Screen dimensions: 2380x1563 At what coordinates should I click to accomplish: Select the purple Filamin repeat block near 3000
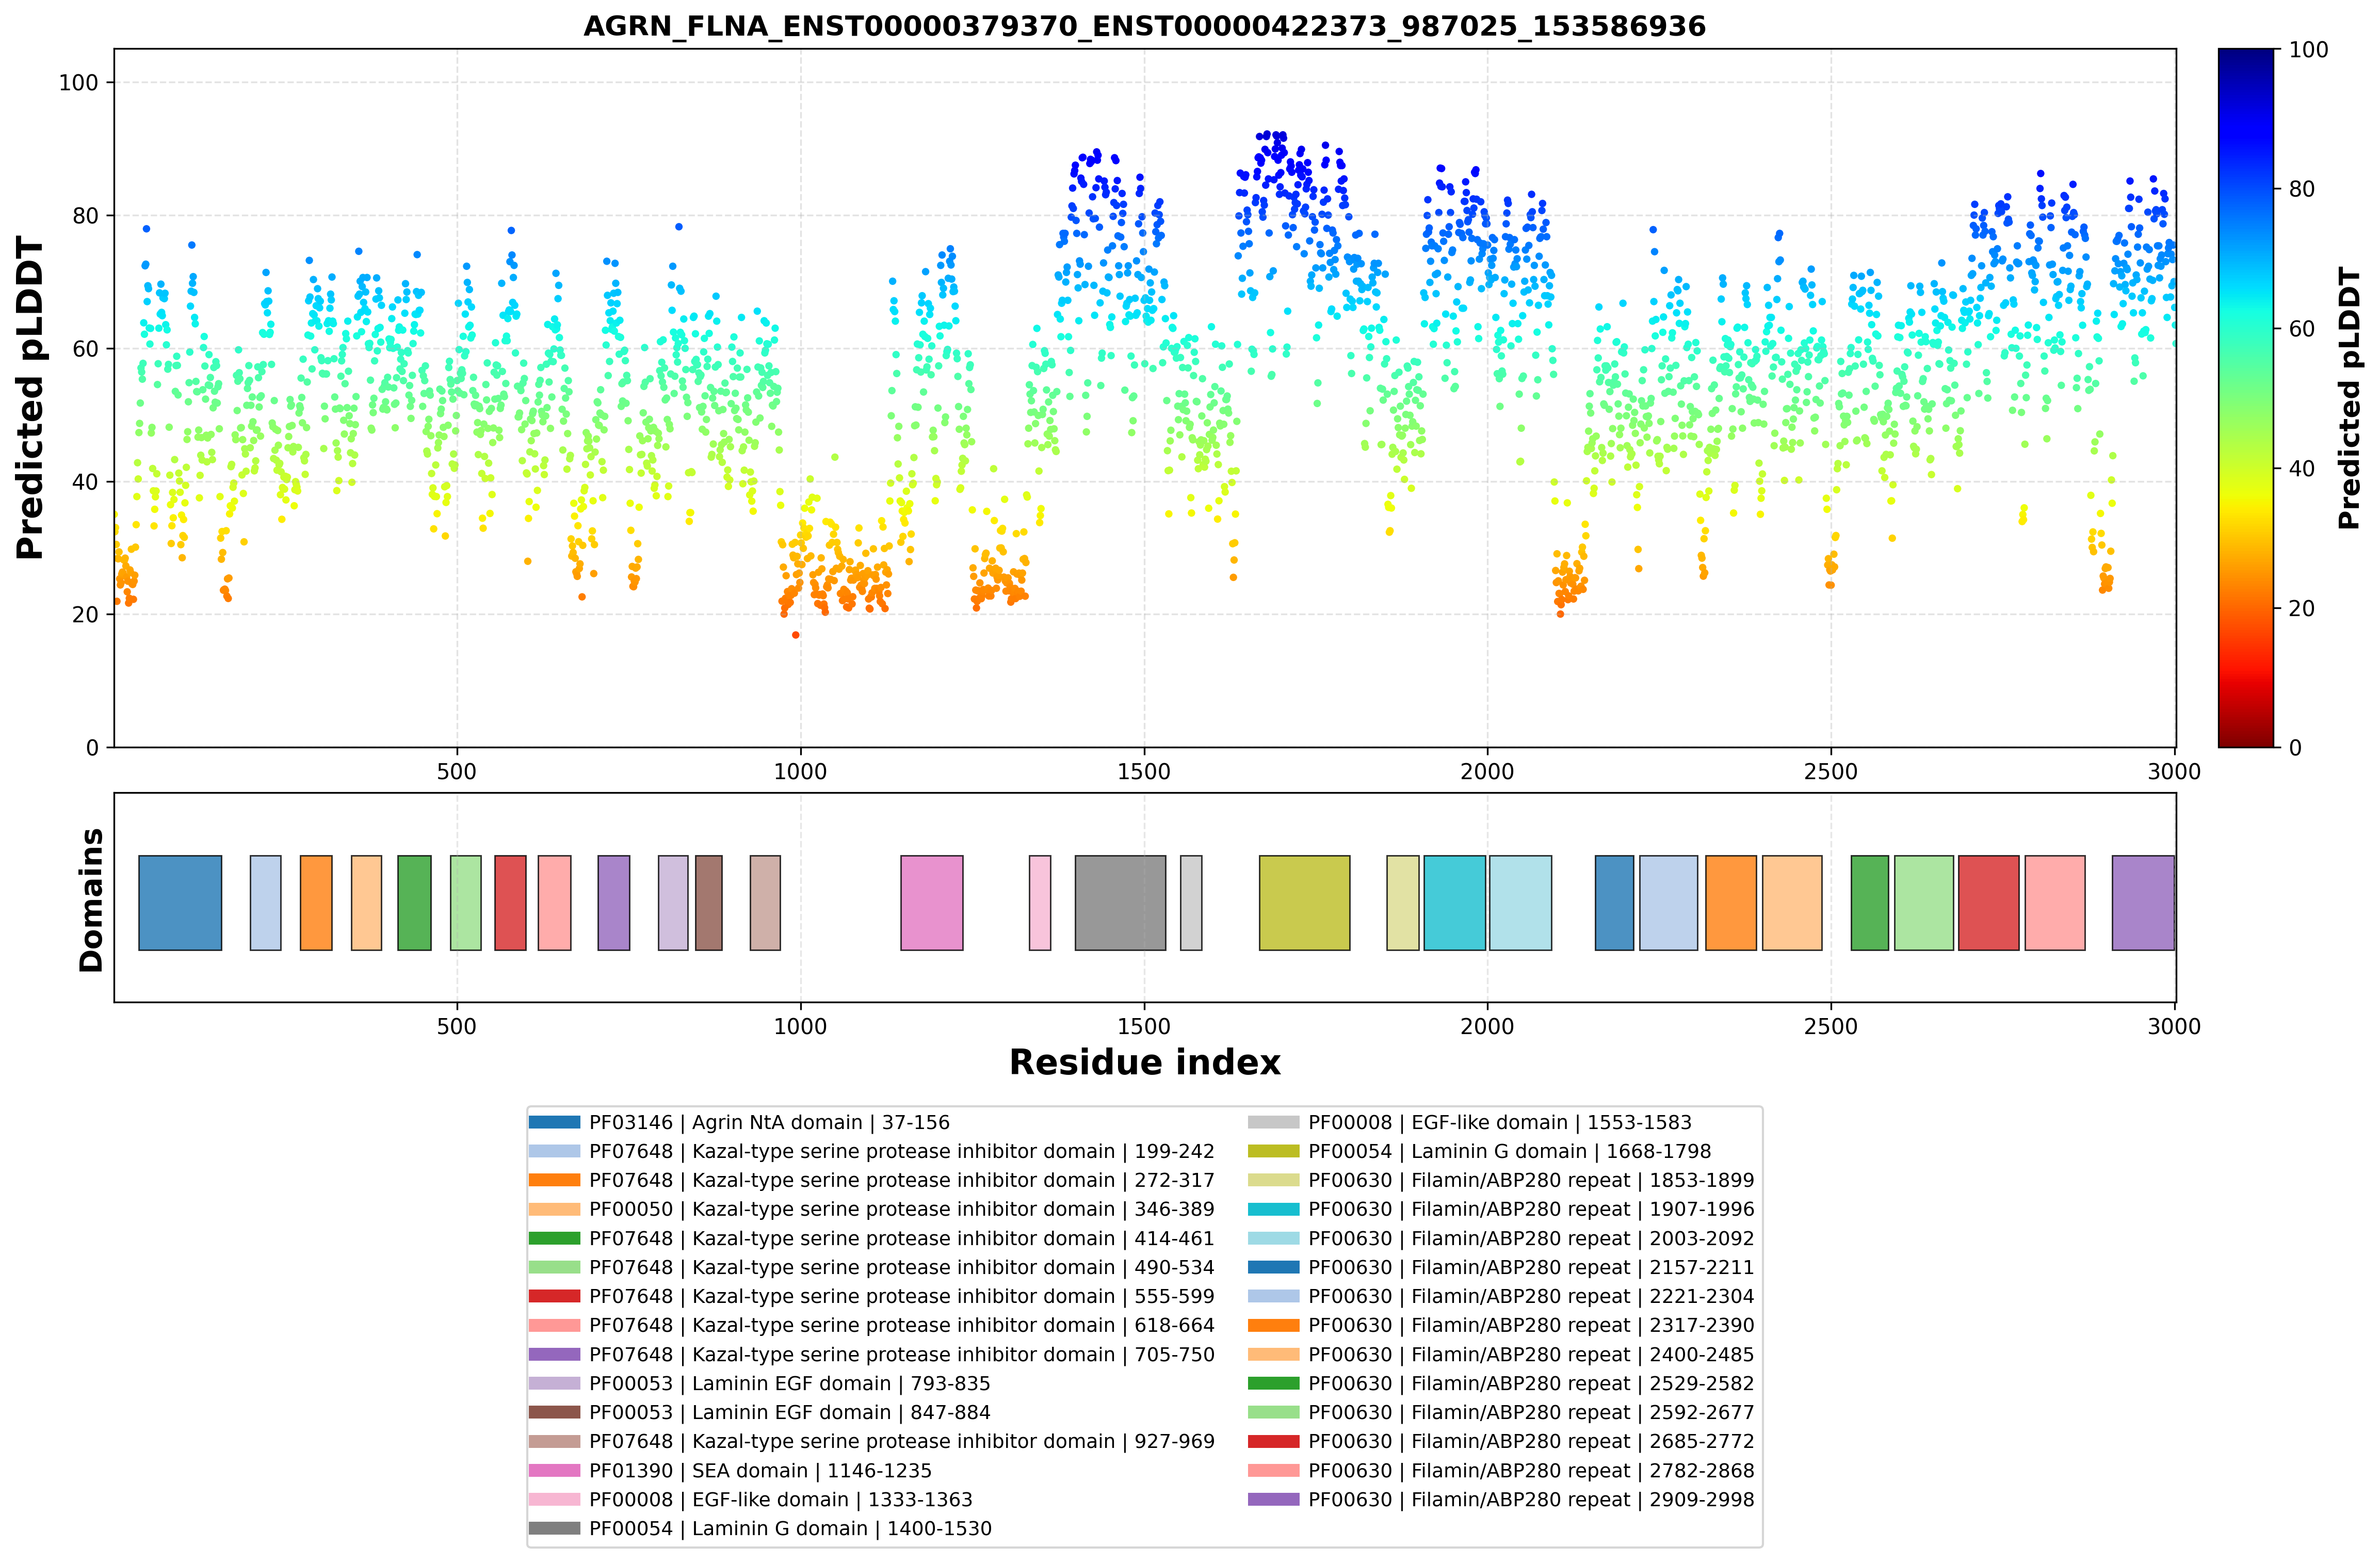tap(2143, 902)
